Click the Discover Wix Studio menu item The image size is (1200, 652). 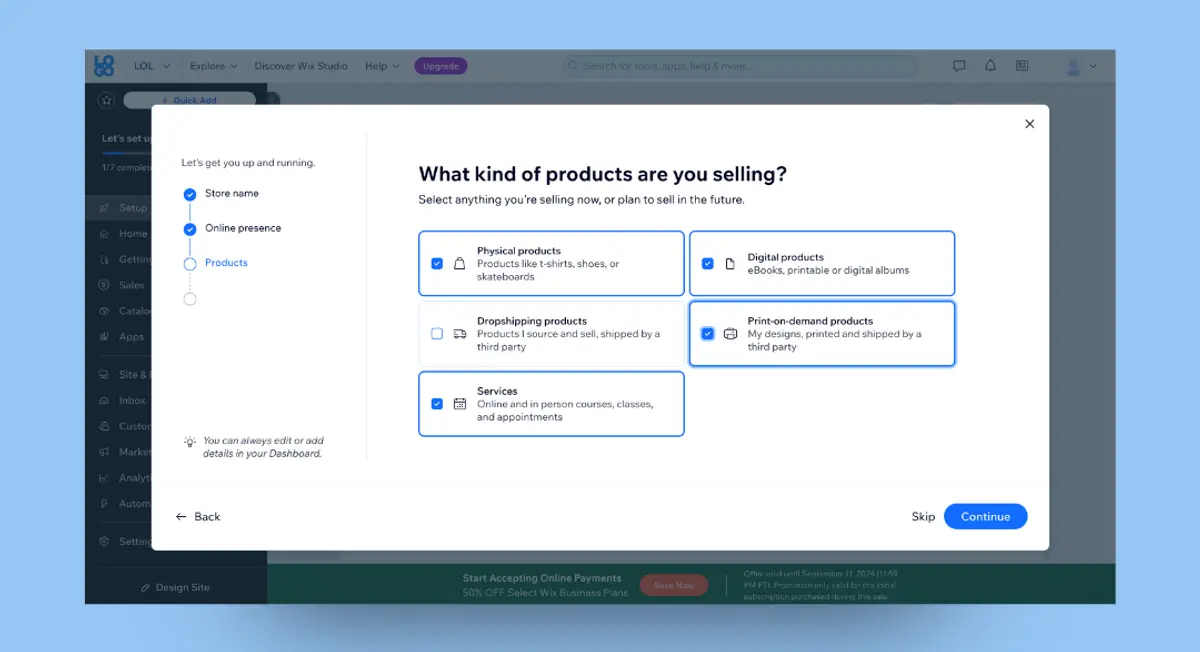tap(300, 66)
